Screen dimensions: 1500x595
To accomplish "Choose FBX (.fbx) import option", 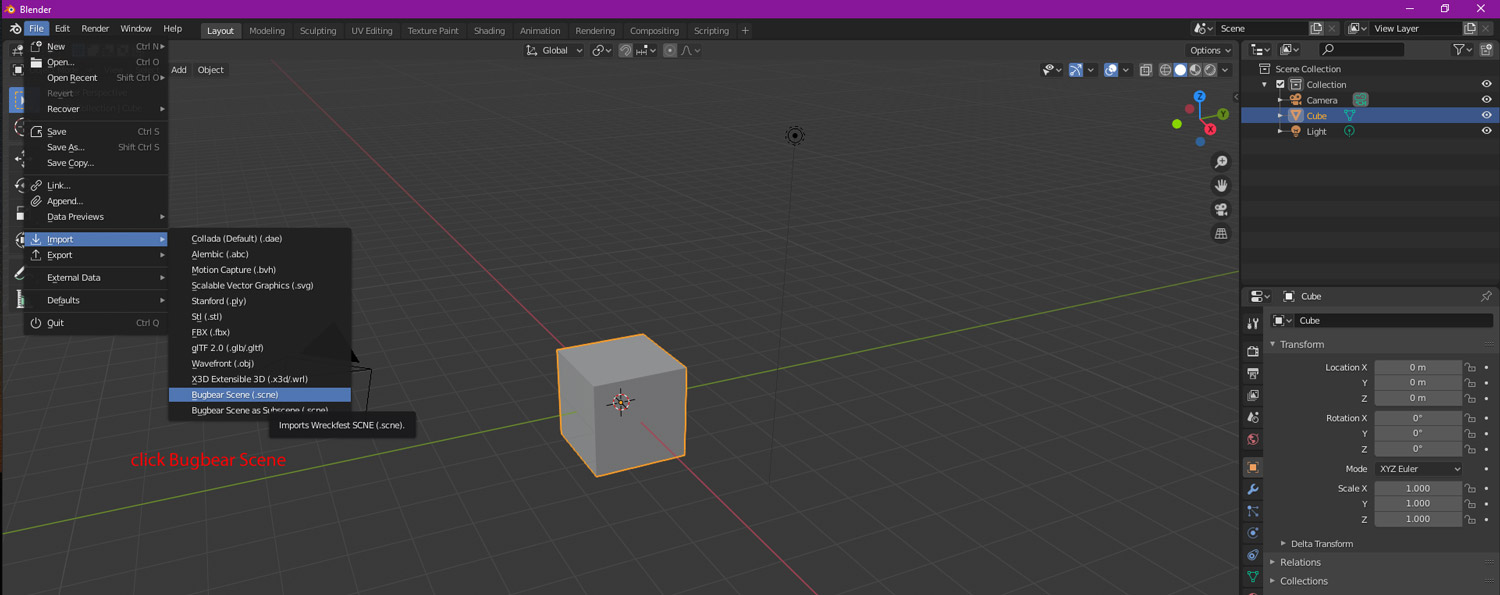I will click(x=260, y=332).
